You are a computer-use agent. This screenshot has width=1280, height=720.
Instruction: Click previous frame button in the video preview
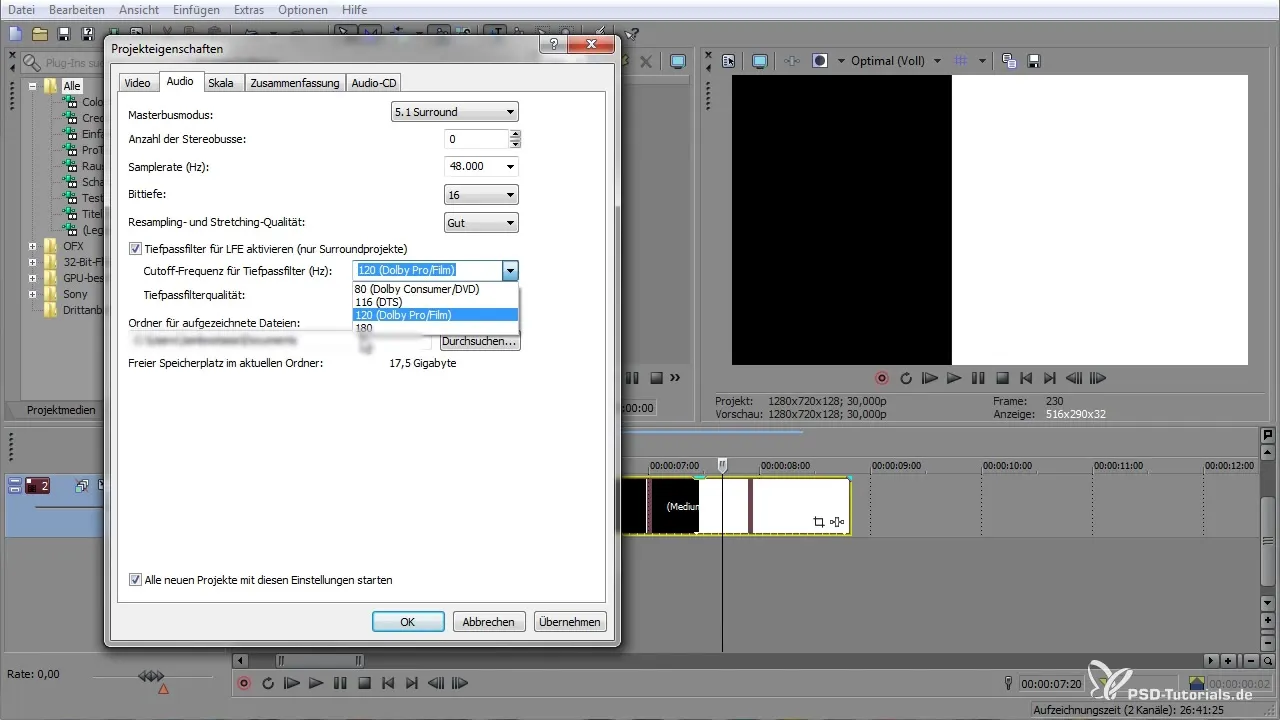[x=1074, y=378]
